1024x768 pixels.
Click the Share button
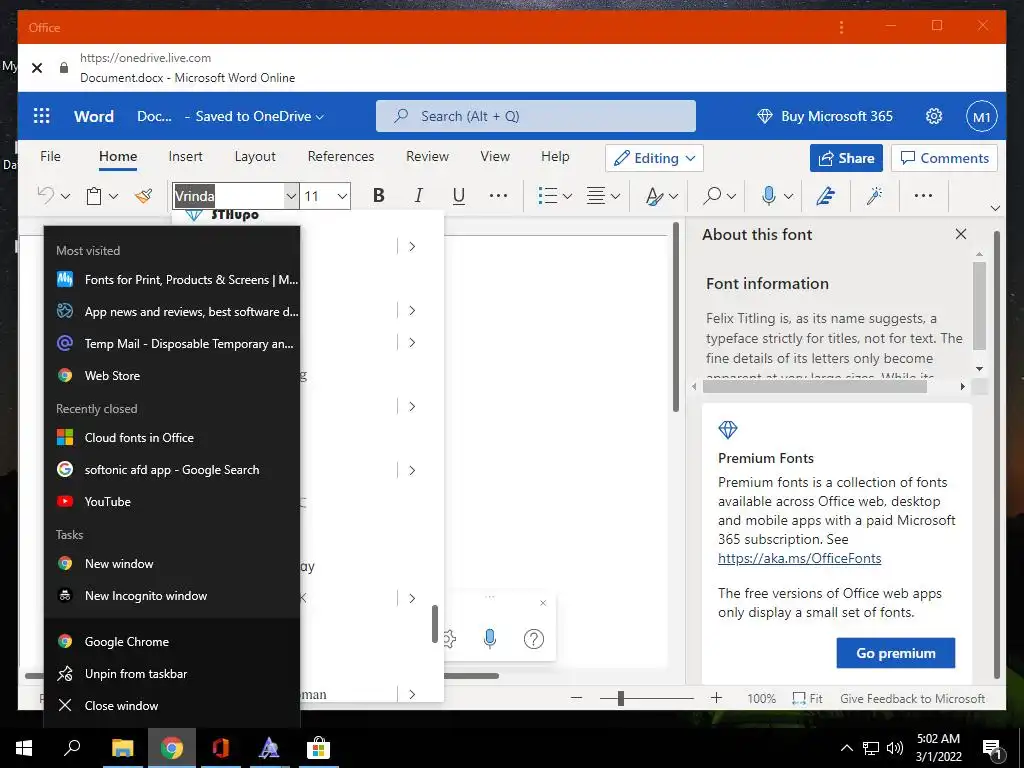846,158
